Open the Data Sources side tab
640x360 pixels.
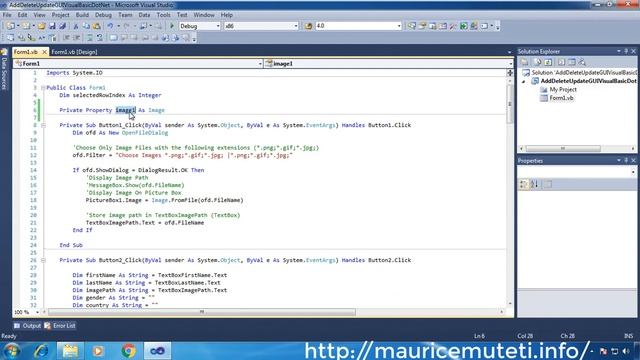coord(4,69)
